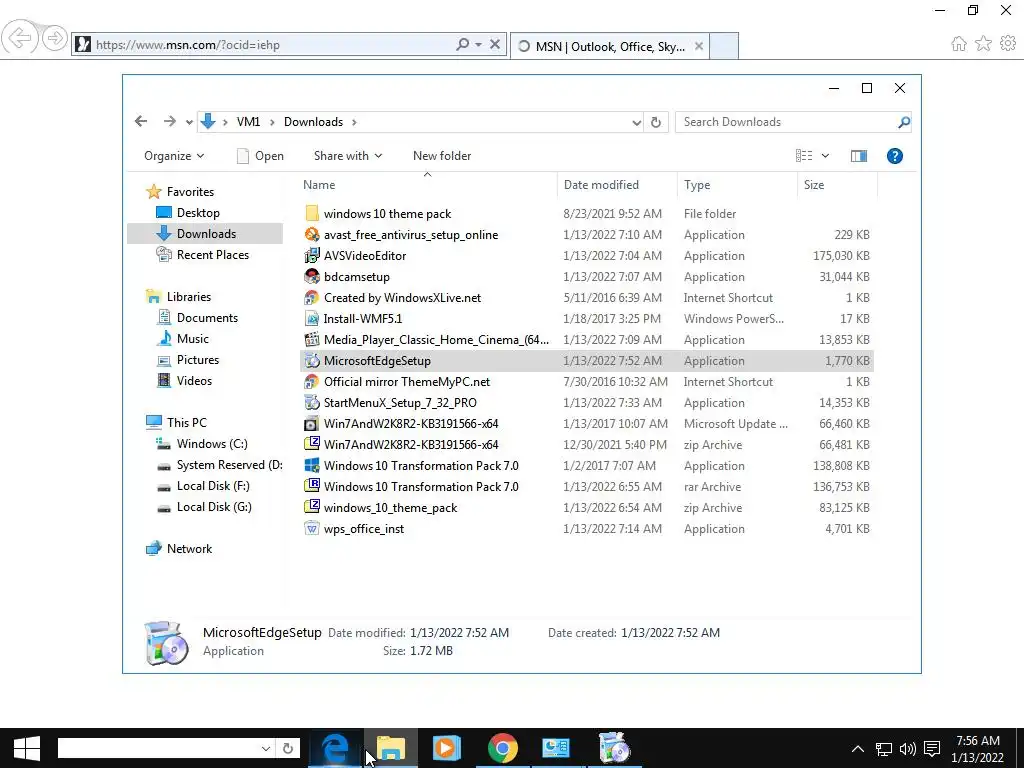Open Windows (C:) drive

tap(212, 443)
